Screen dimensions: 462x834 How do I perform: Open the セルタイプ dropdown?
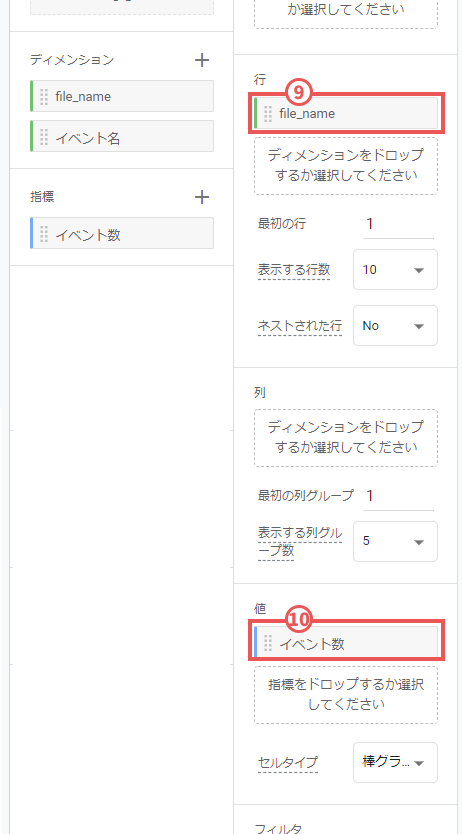point(395,763)
